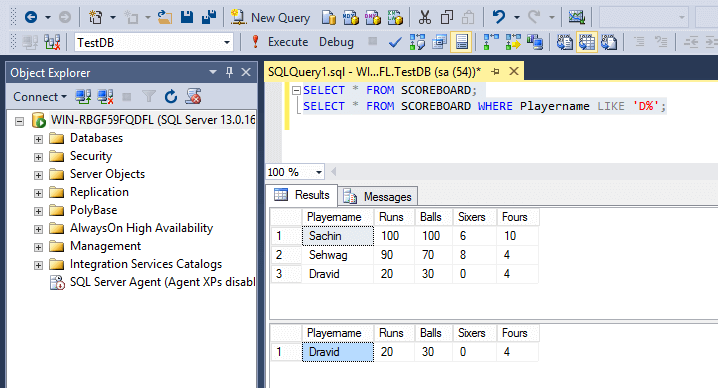This screenshot has height=388, width=718.
Task: Toggle Include Client Statistics
Action: pyautogui.click(x=535, y=43)
